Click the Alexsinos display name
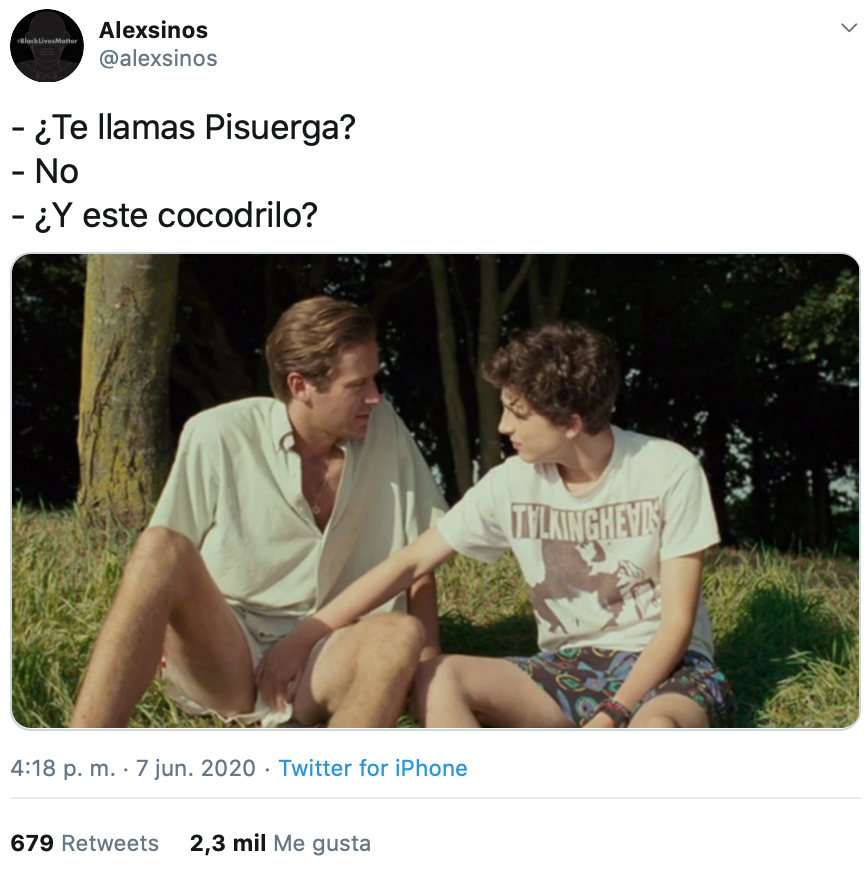866x874 pixels. [153, 30]
